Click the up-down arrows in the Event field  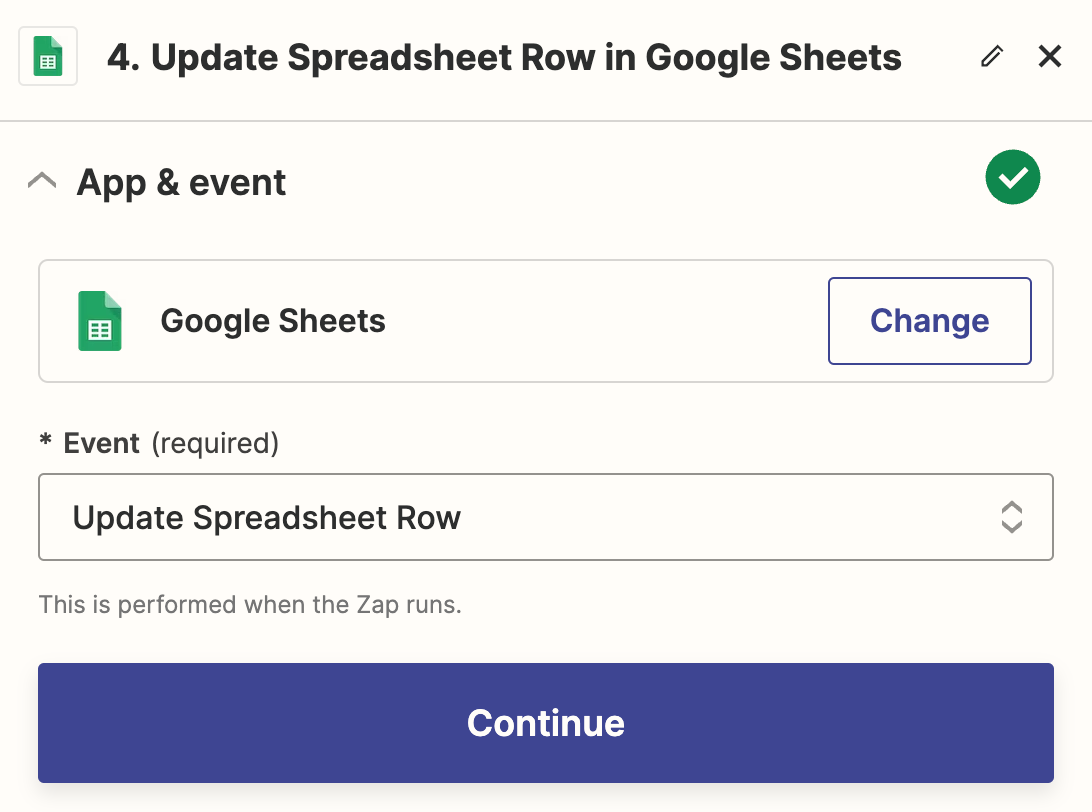(1011, 517)
